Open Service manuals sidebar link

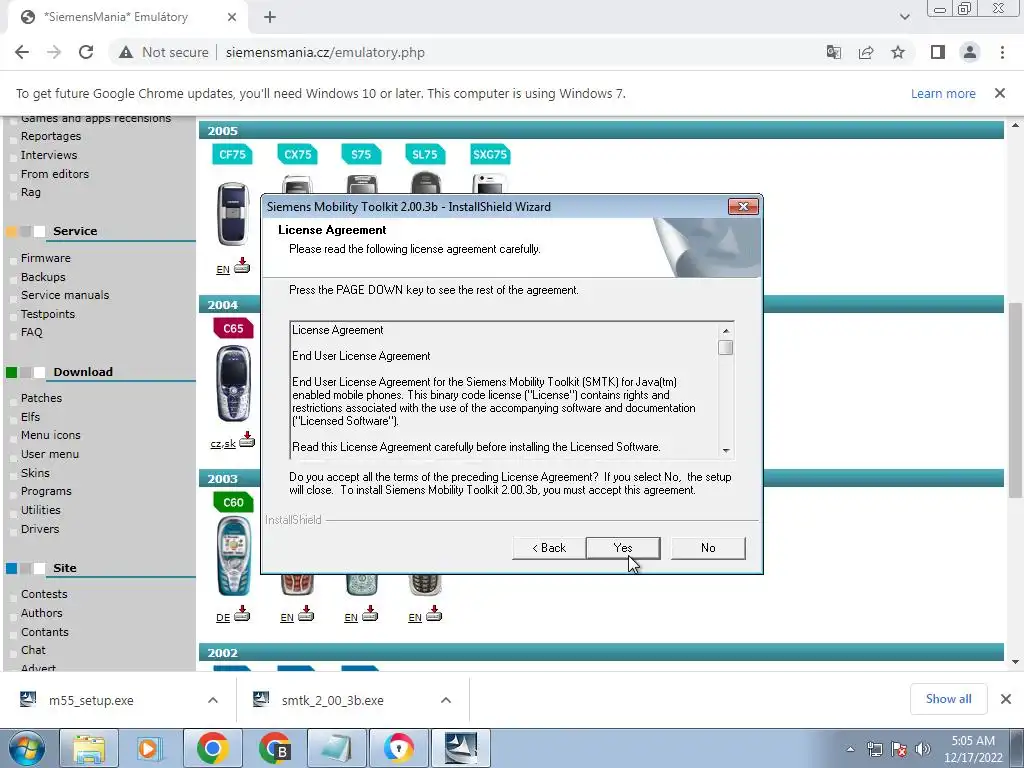click(65, 295)
